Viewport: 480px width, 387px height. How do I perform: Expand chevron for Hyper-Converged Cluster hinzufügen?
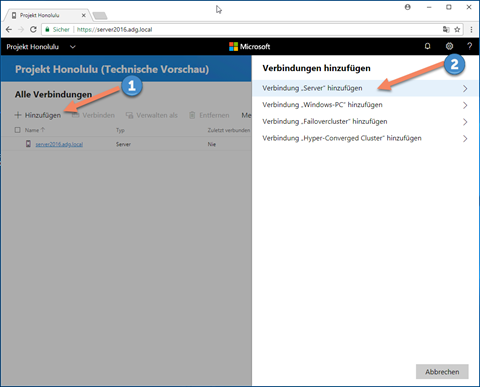tap(465, 138)
